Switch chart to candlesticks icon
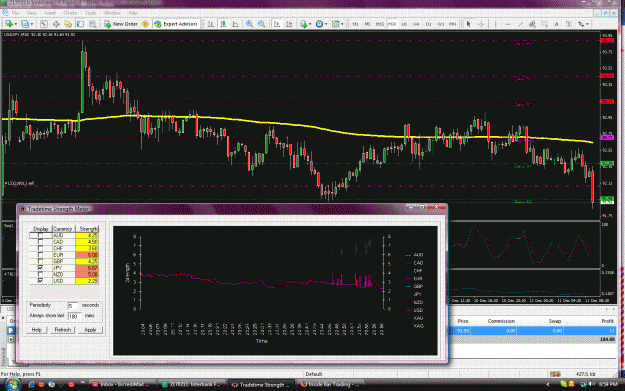Screen dimensions: 625x391 223,24
